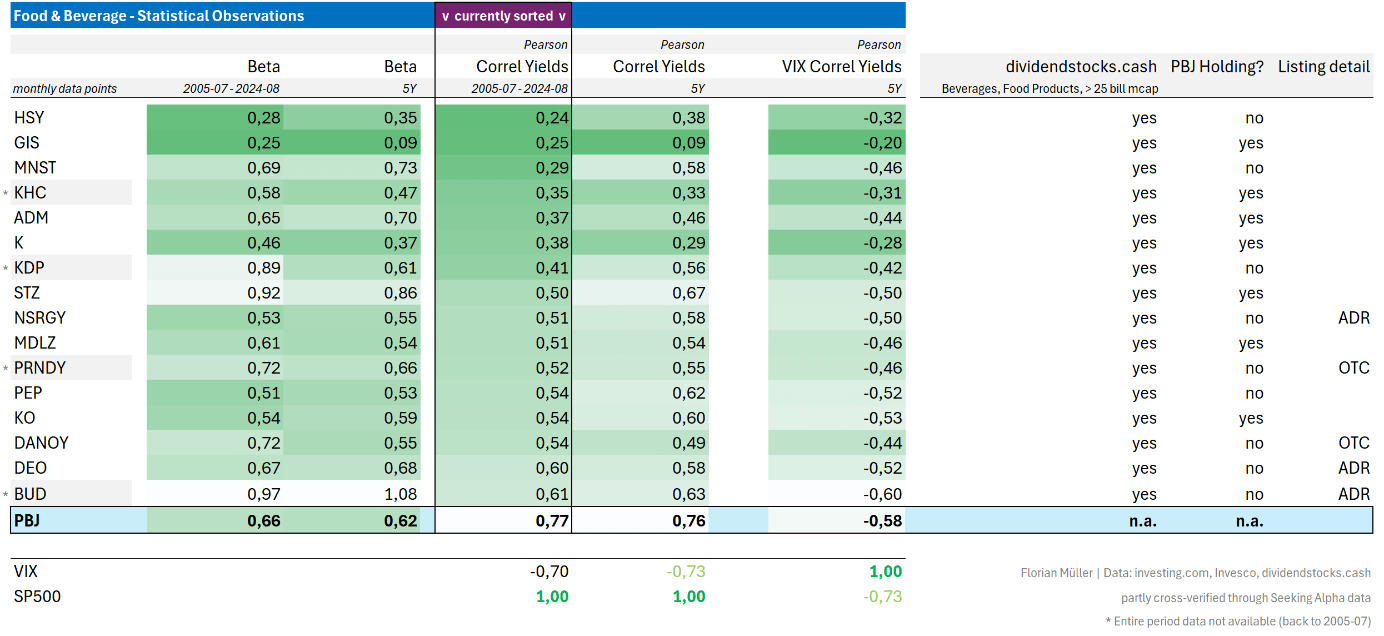
Task: Click KO VIX correlation value -0,53
Action: click(x=882, y=418)
